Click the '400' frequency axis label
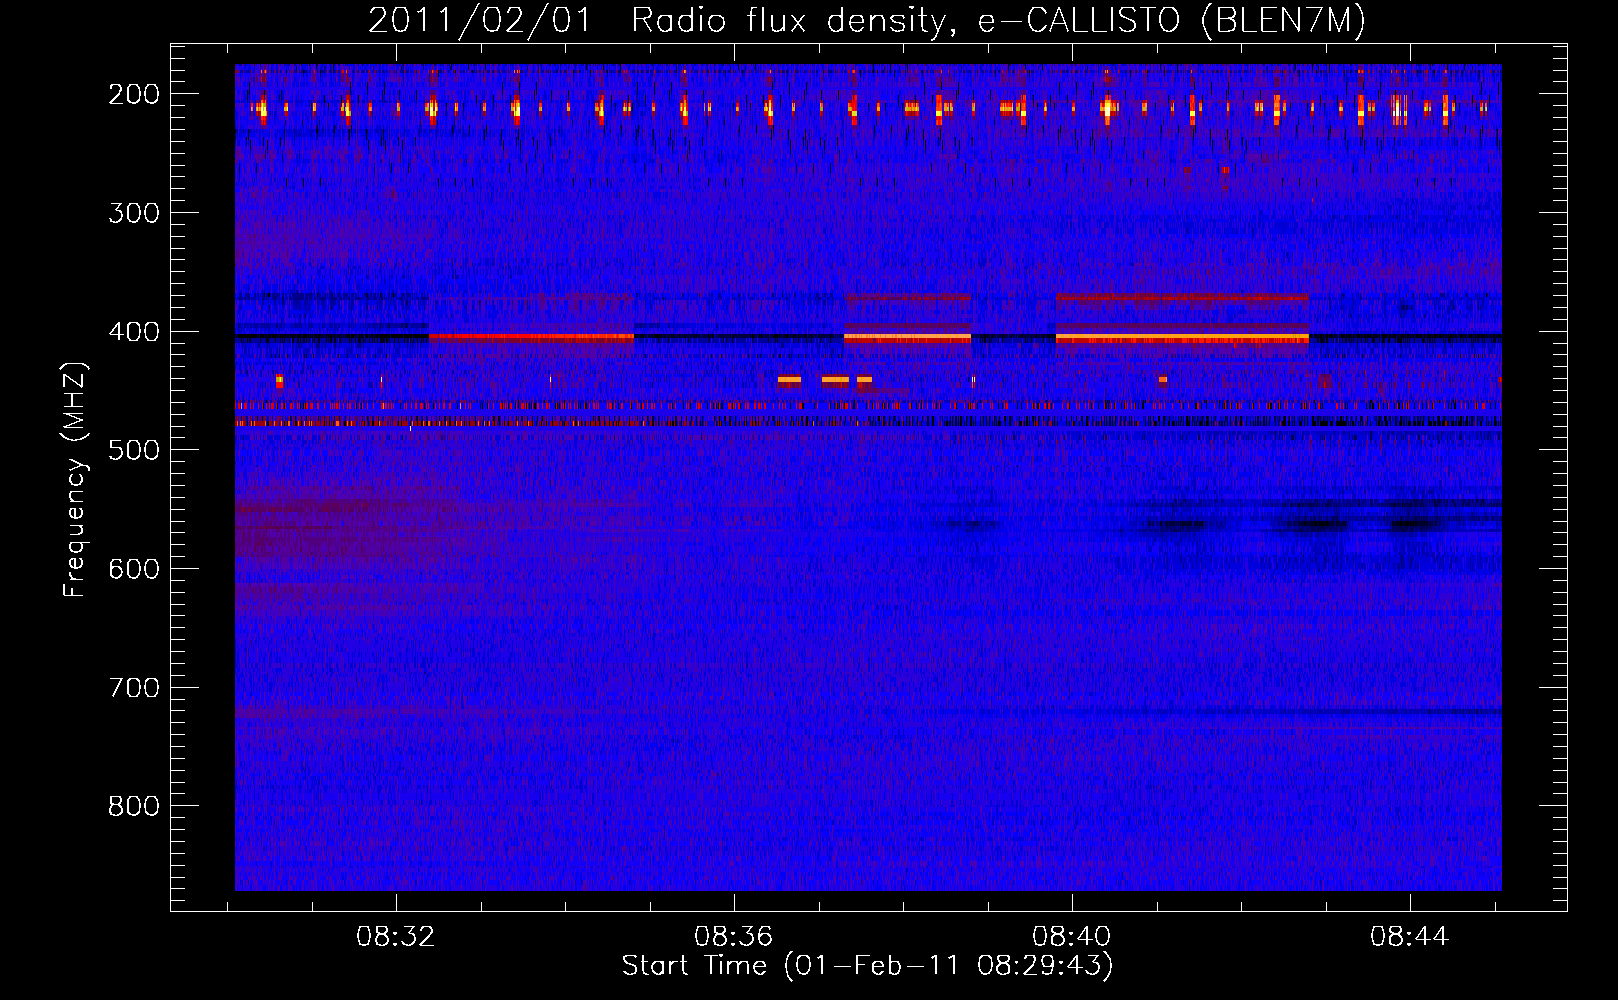 tap(133, 332)
